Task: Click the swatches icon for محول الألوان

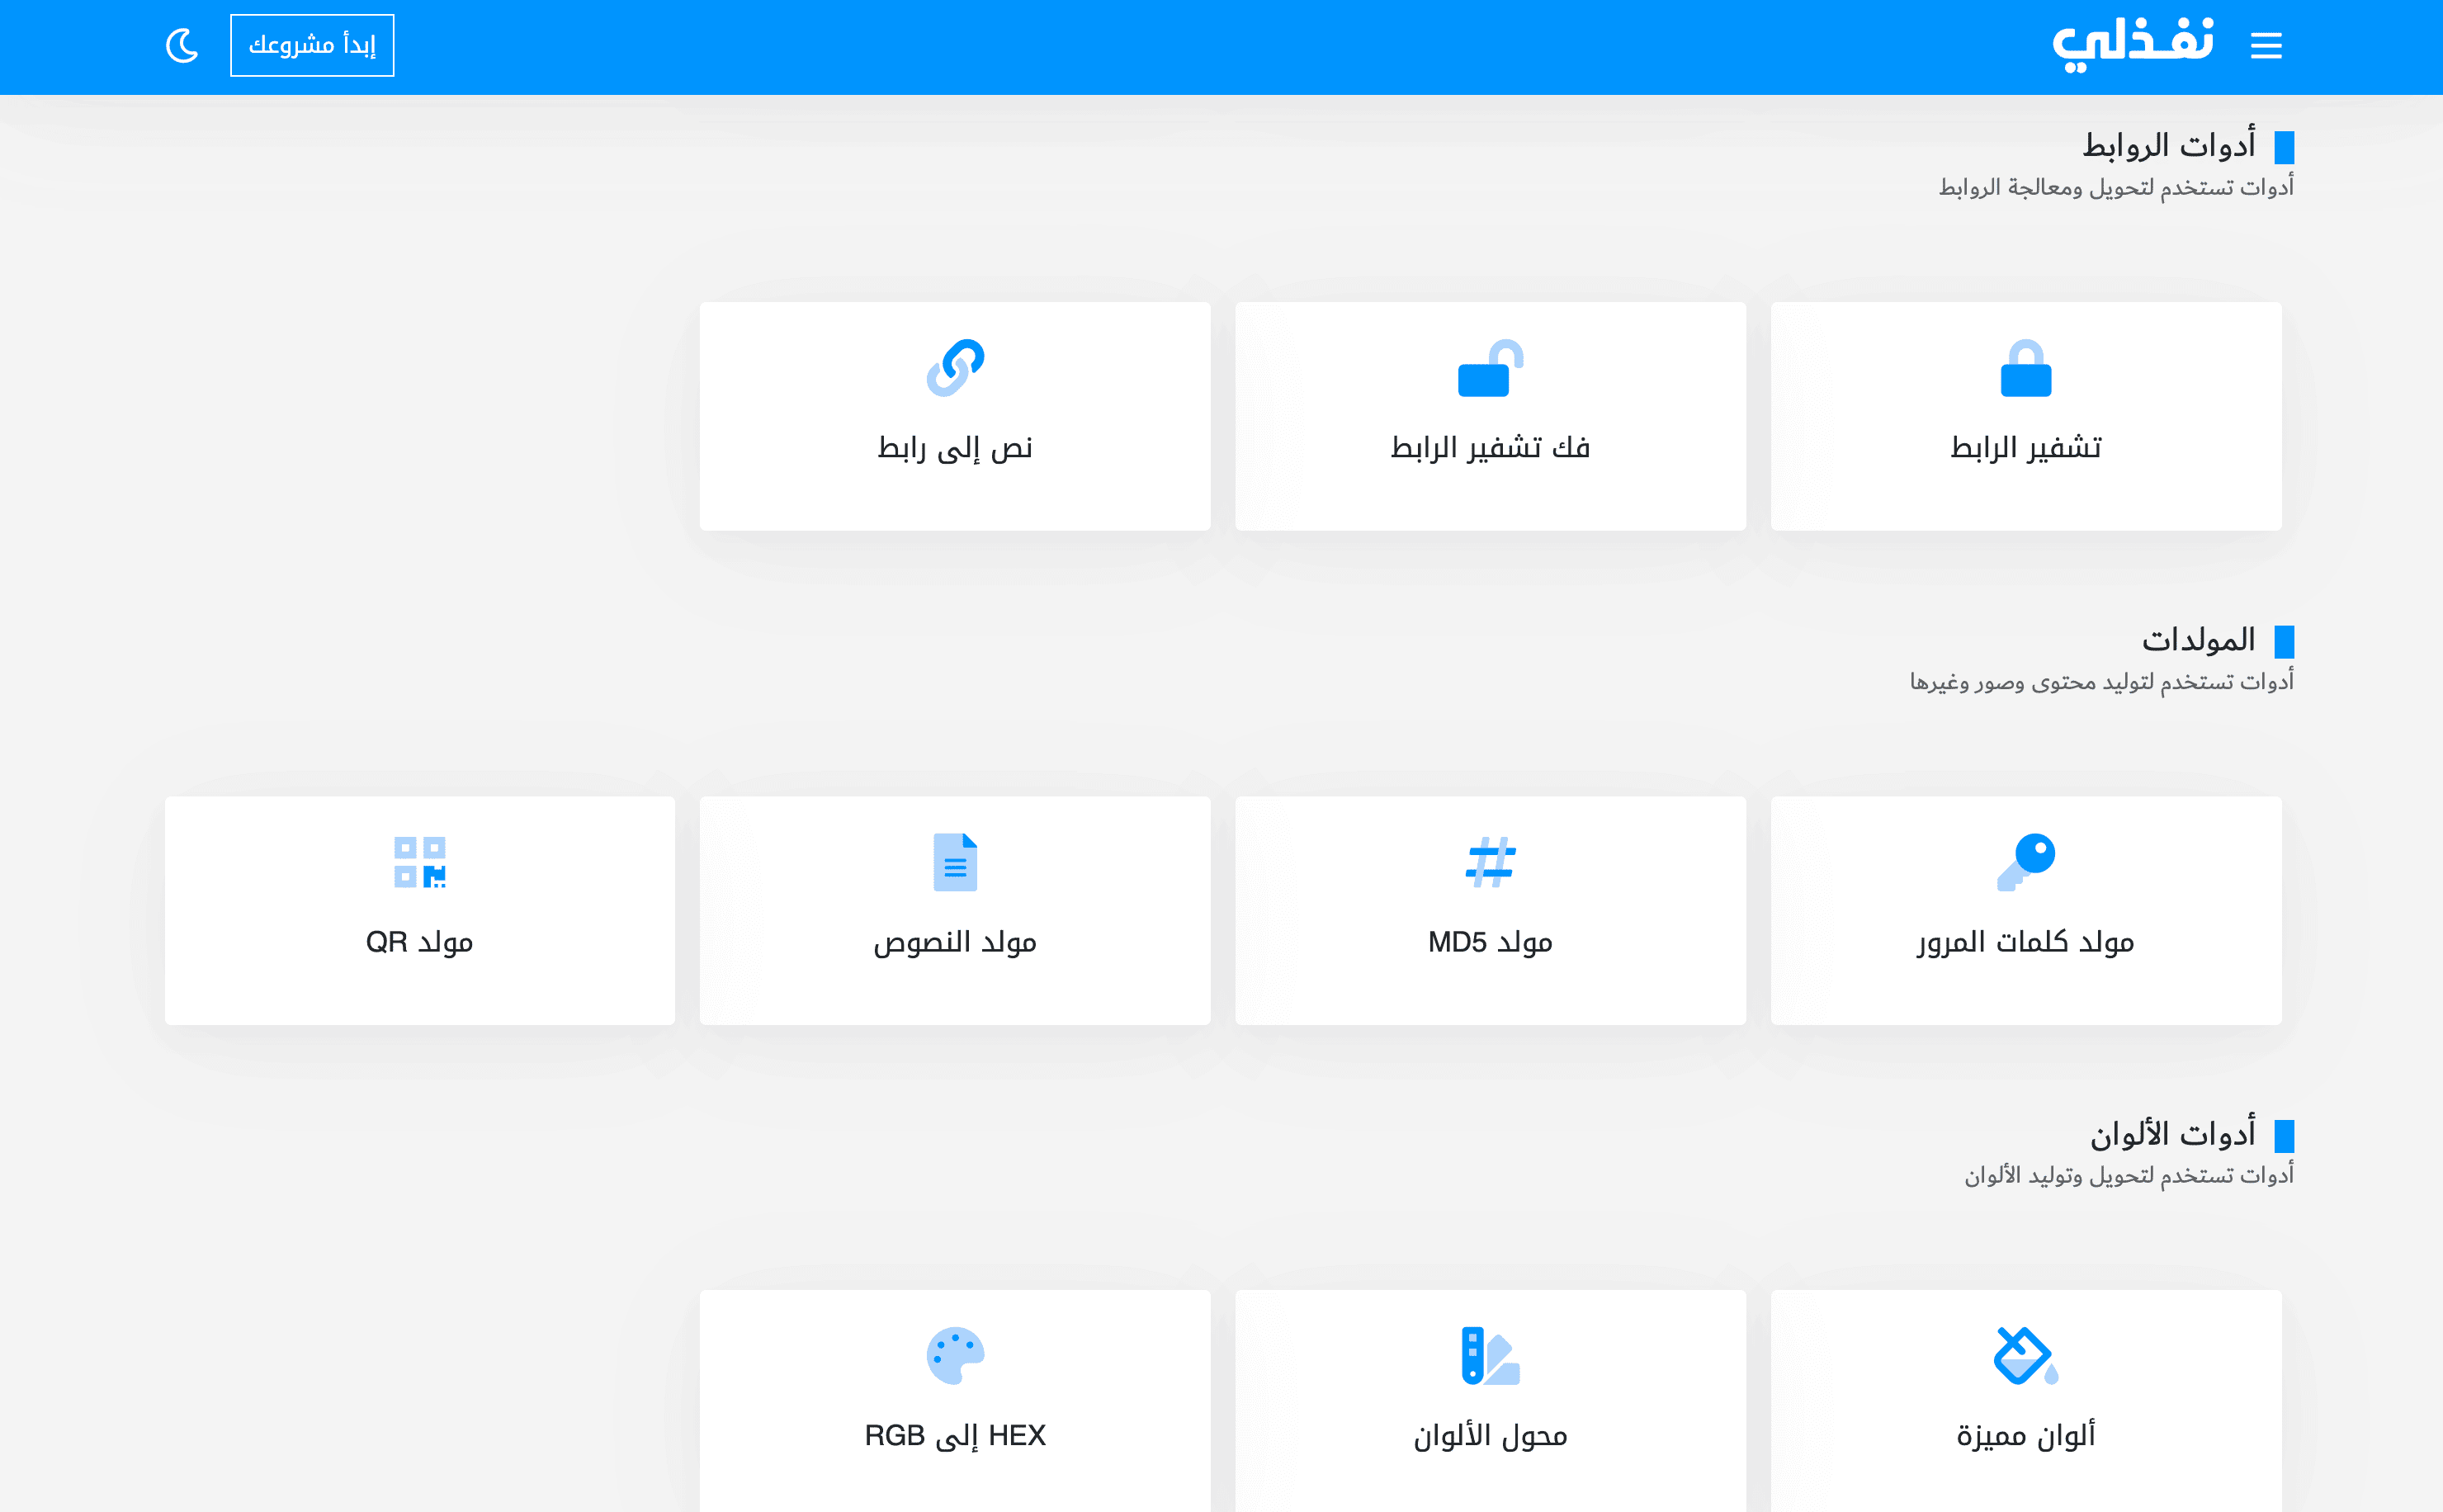Action: (1490, 1355)
